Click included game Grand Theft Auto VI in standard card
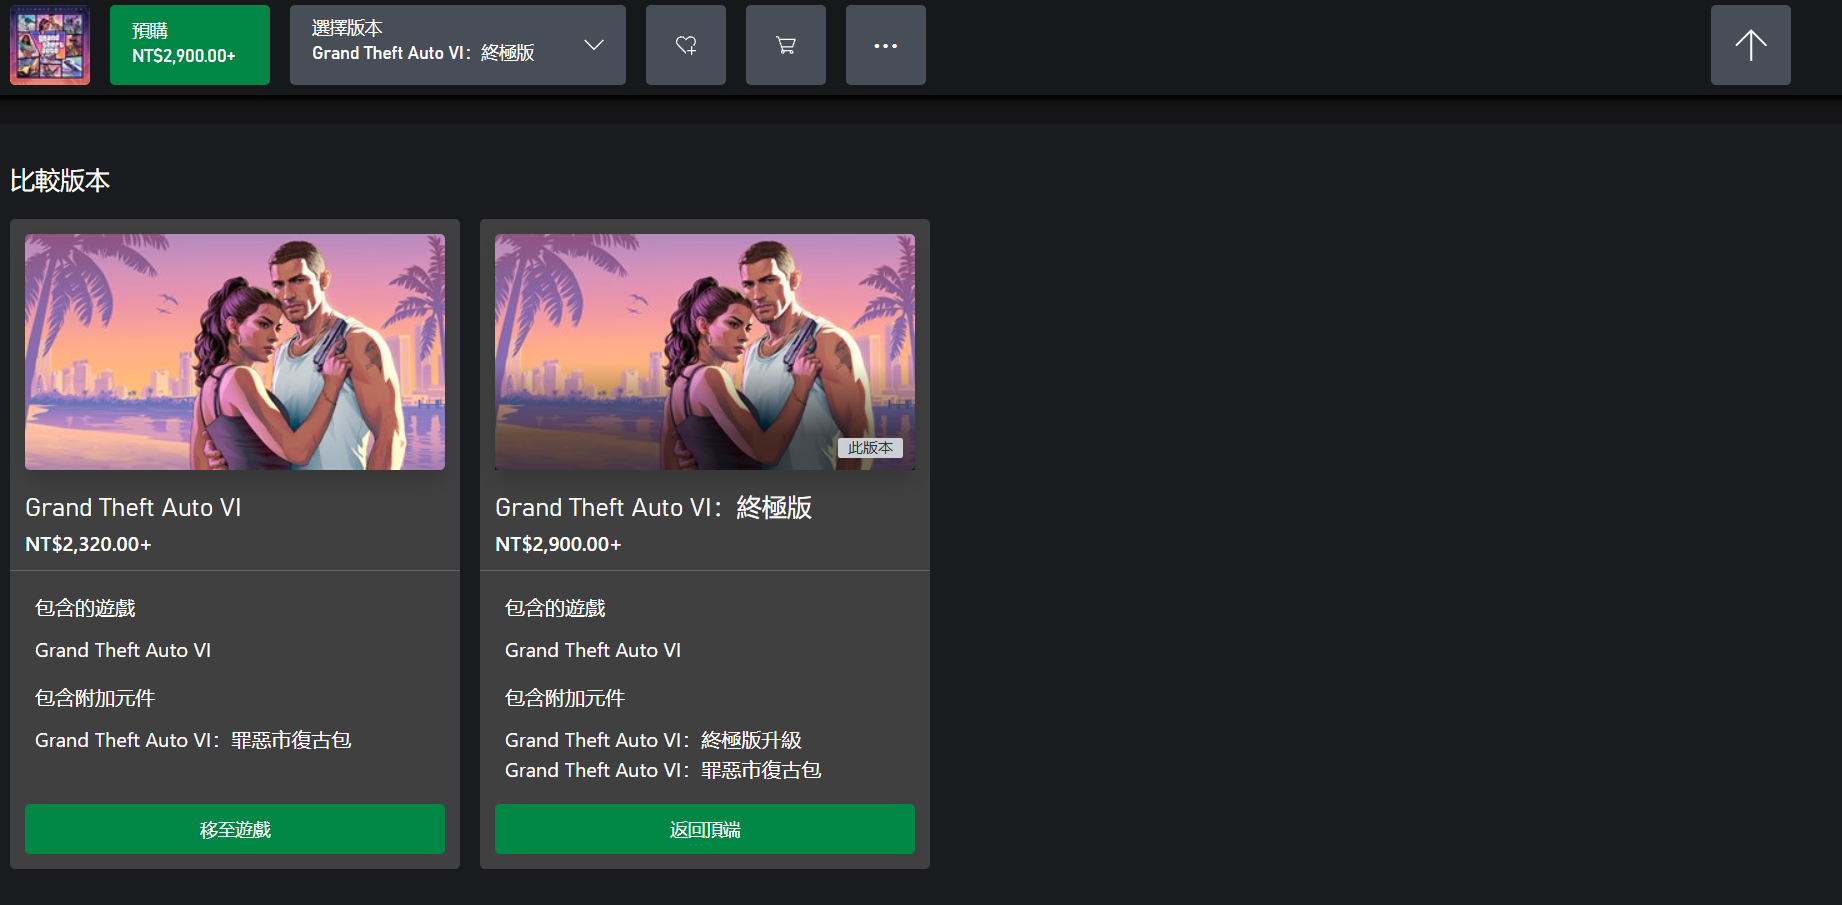 click(123, 650)
